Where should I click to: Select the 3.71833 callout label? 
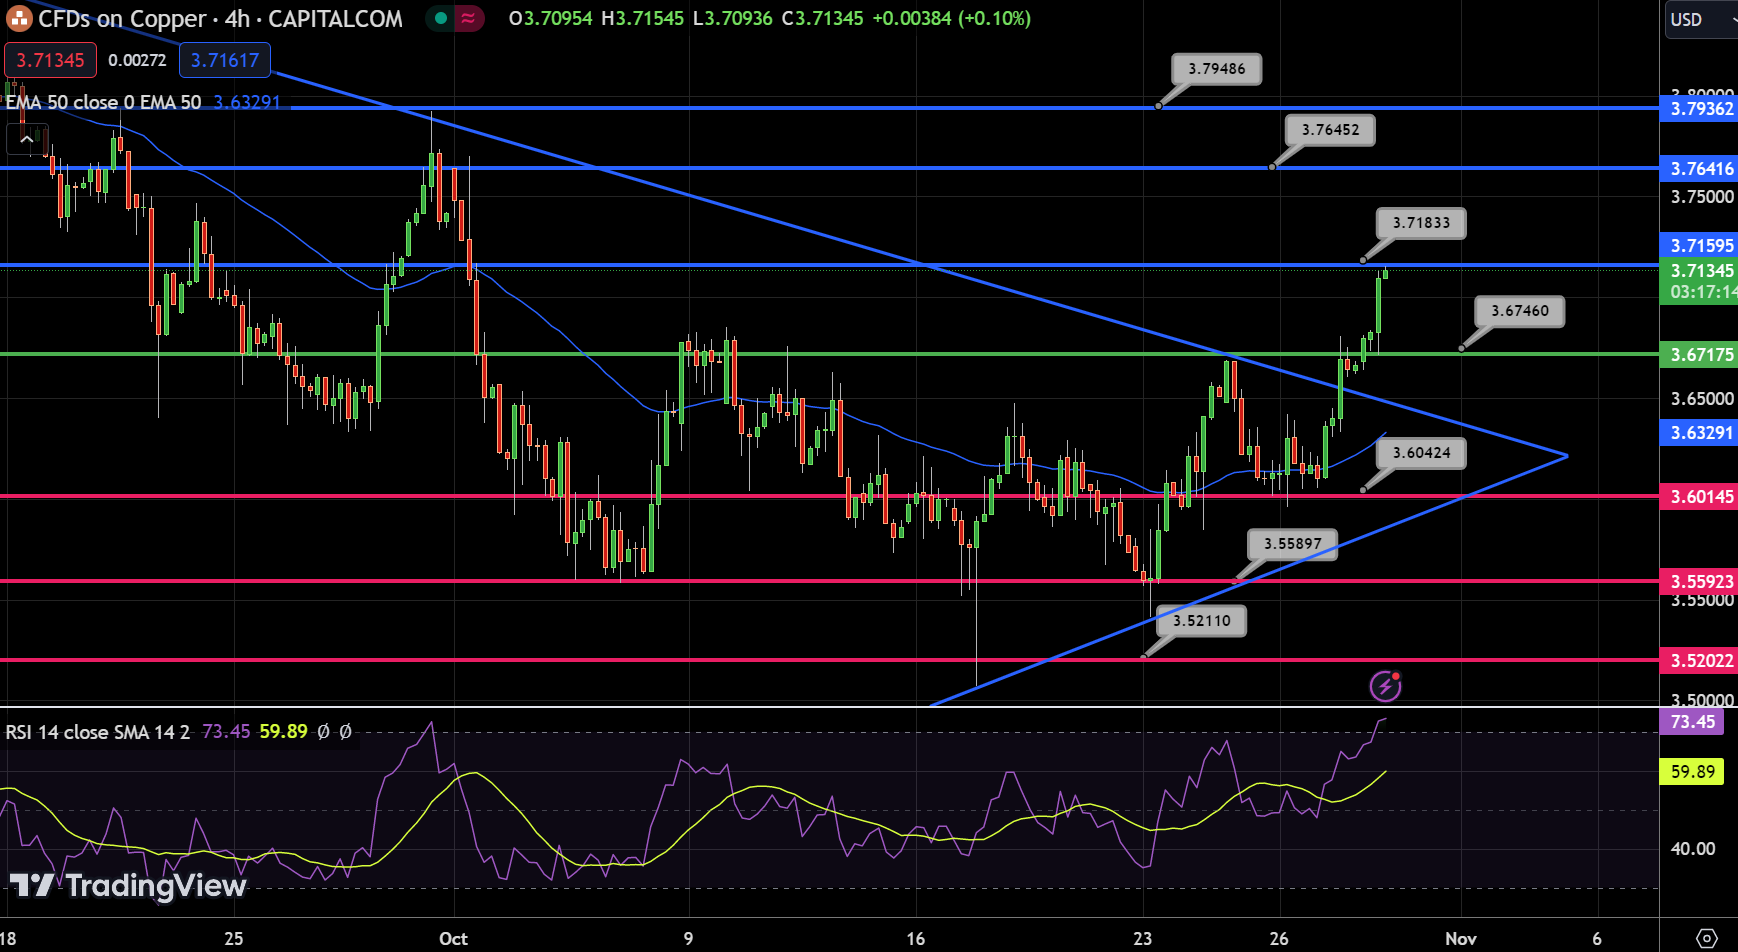pos(1421,223)
